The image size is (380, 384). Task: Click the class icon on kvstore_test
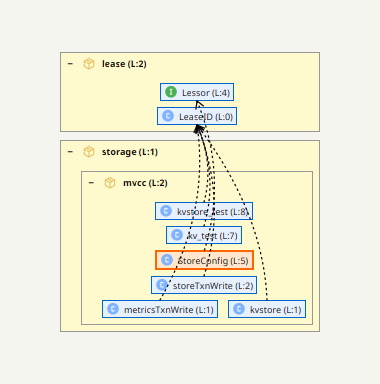click(166, 211)
